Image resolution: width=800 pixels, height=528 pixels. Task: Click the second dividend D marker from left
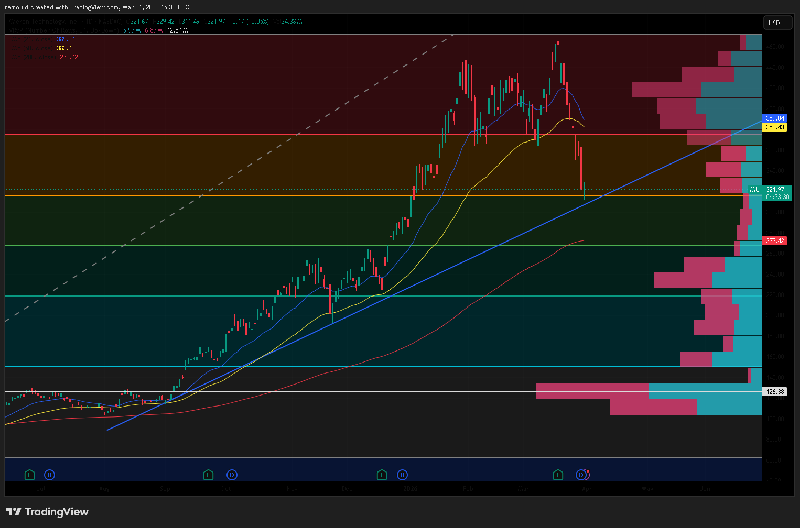pyautogui.click(x=230, y=473)
